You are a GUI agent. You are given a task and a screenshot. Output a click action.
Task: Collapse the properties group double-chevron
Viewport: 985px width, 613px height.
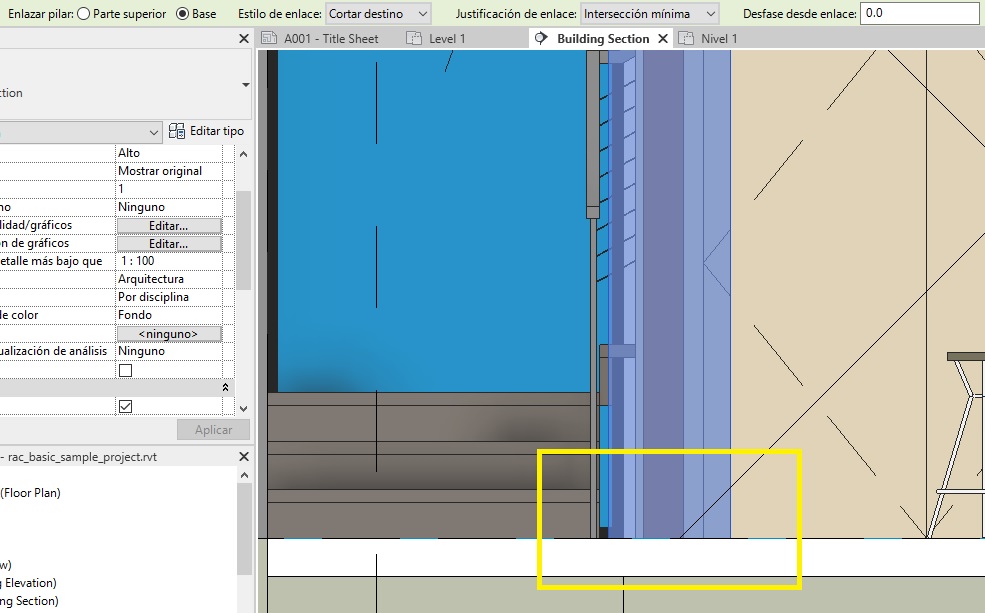pos(225,387)
